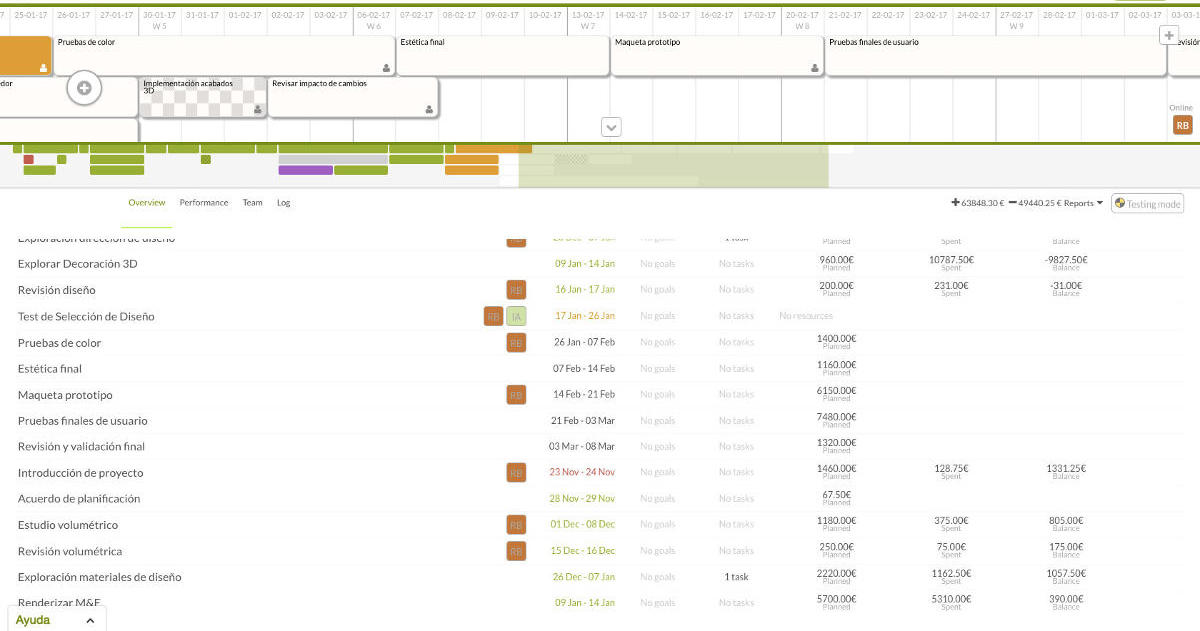Expand the Ayuda help panel
The height and width of the screenshot is (631, 1200).
pyautogui.click(x=56, y=620)
